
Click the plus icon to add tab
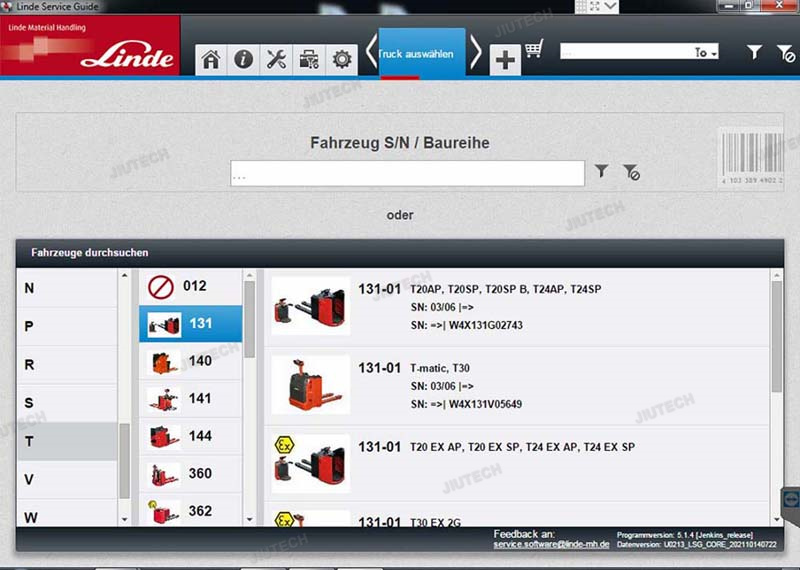[505, 60]
